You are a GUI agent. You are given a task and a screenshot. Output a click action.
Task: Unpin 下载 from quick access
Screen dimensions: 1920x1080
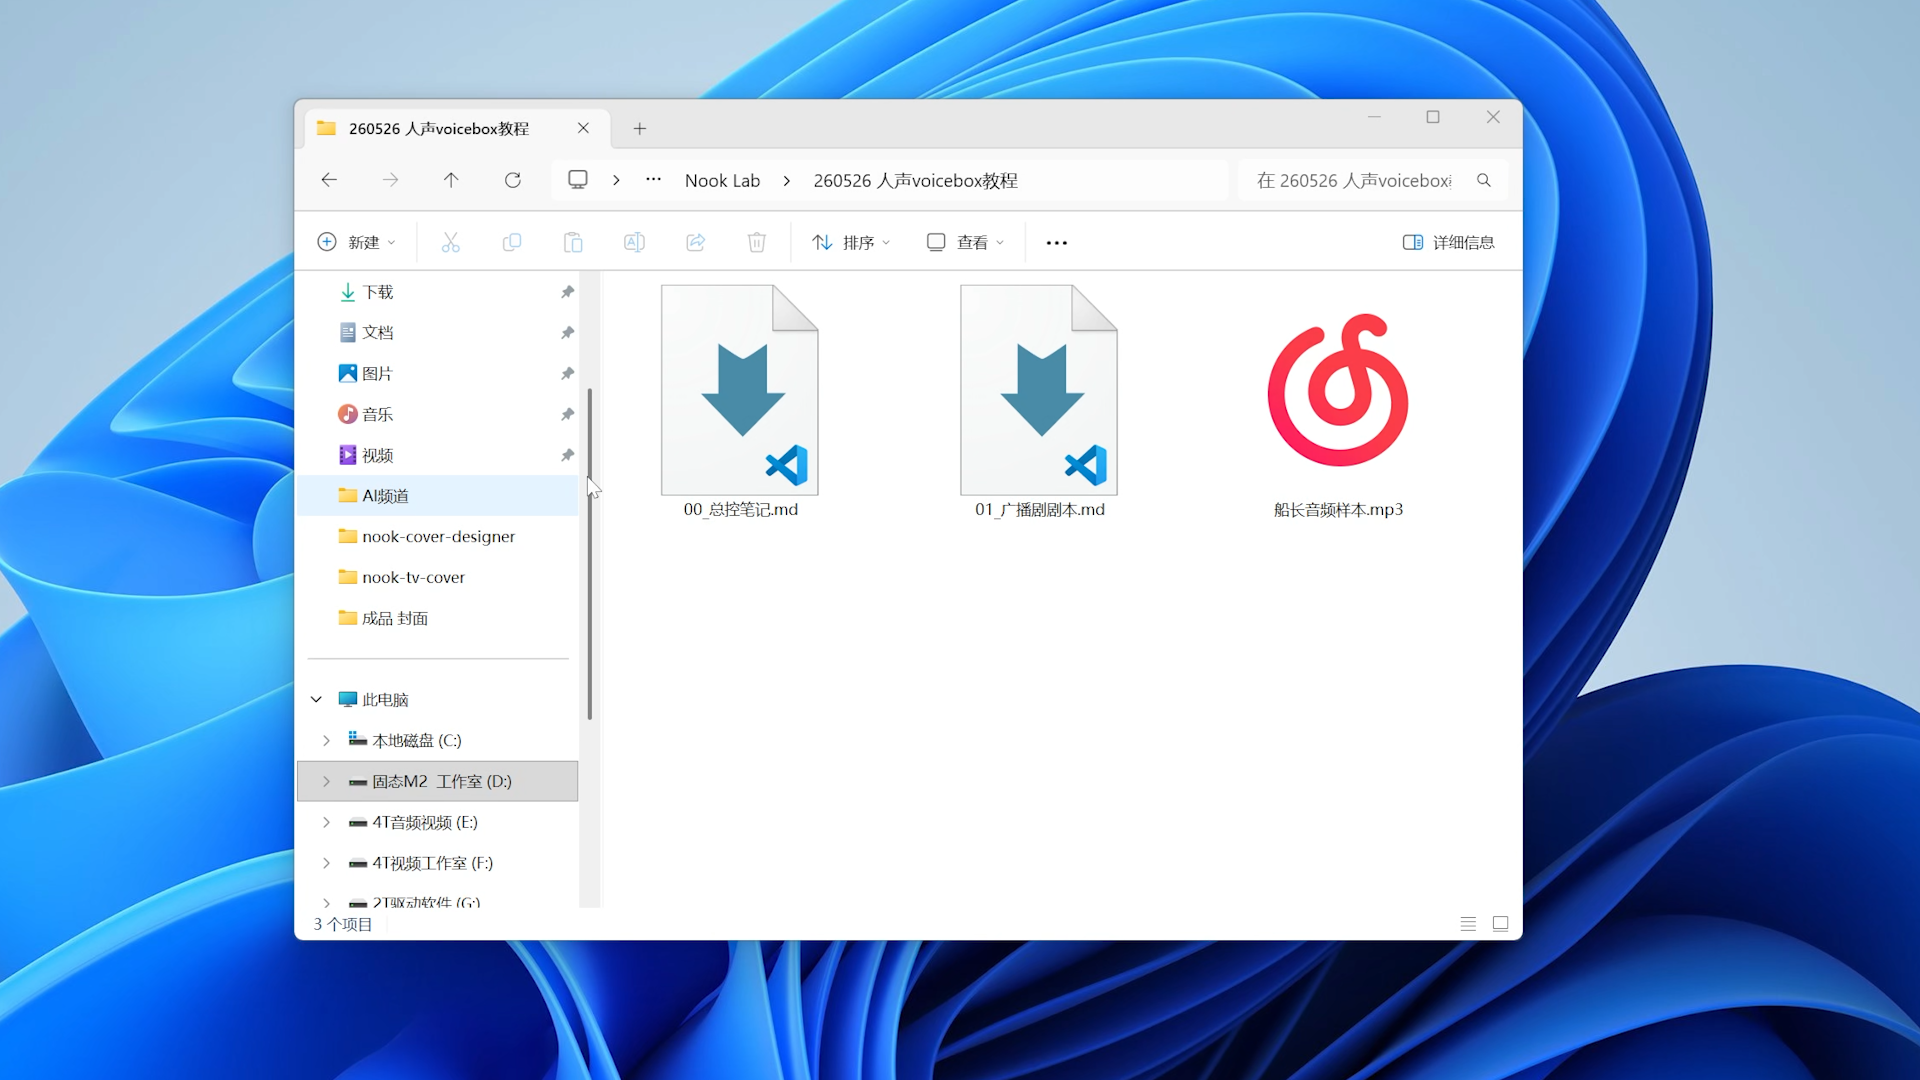tap(567, 292)
